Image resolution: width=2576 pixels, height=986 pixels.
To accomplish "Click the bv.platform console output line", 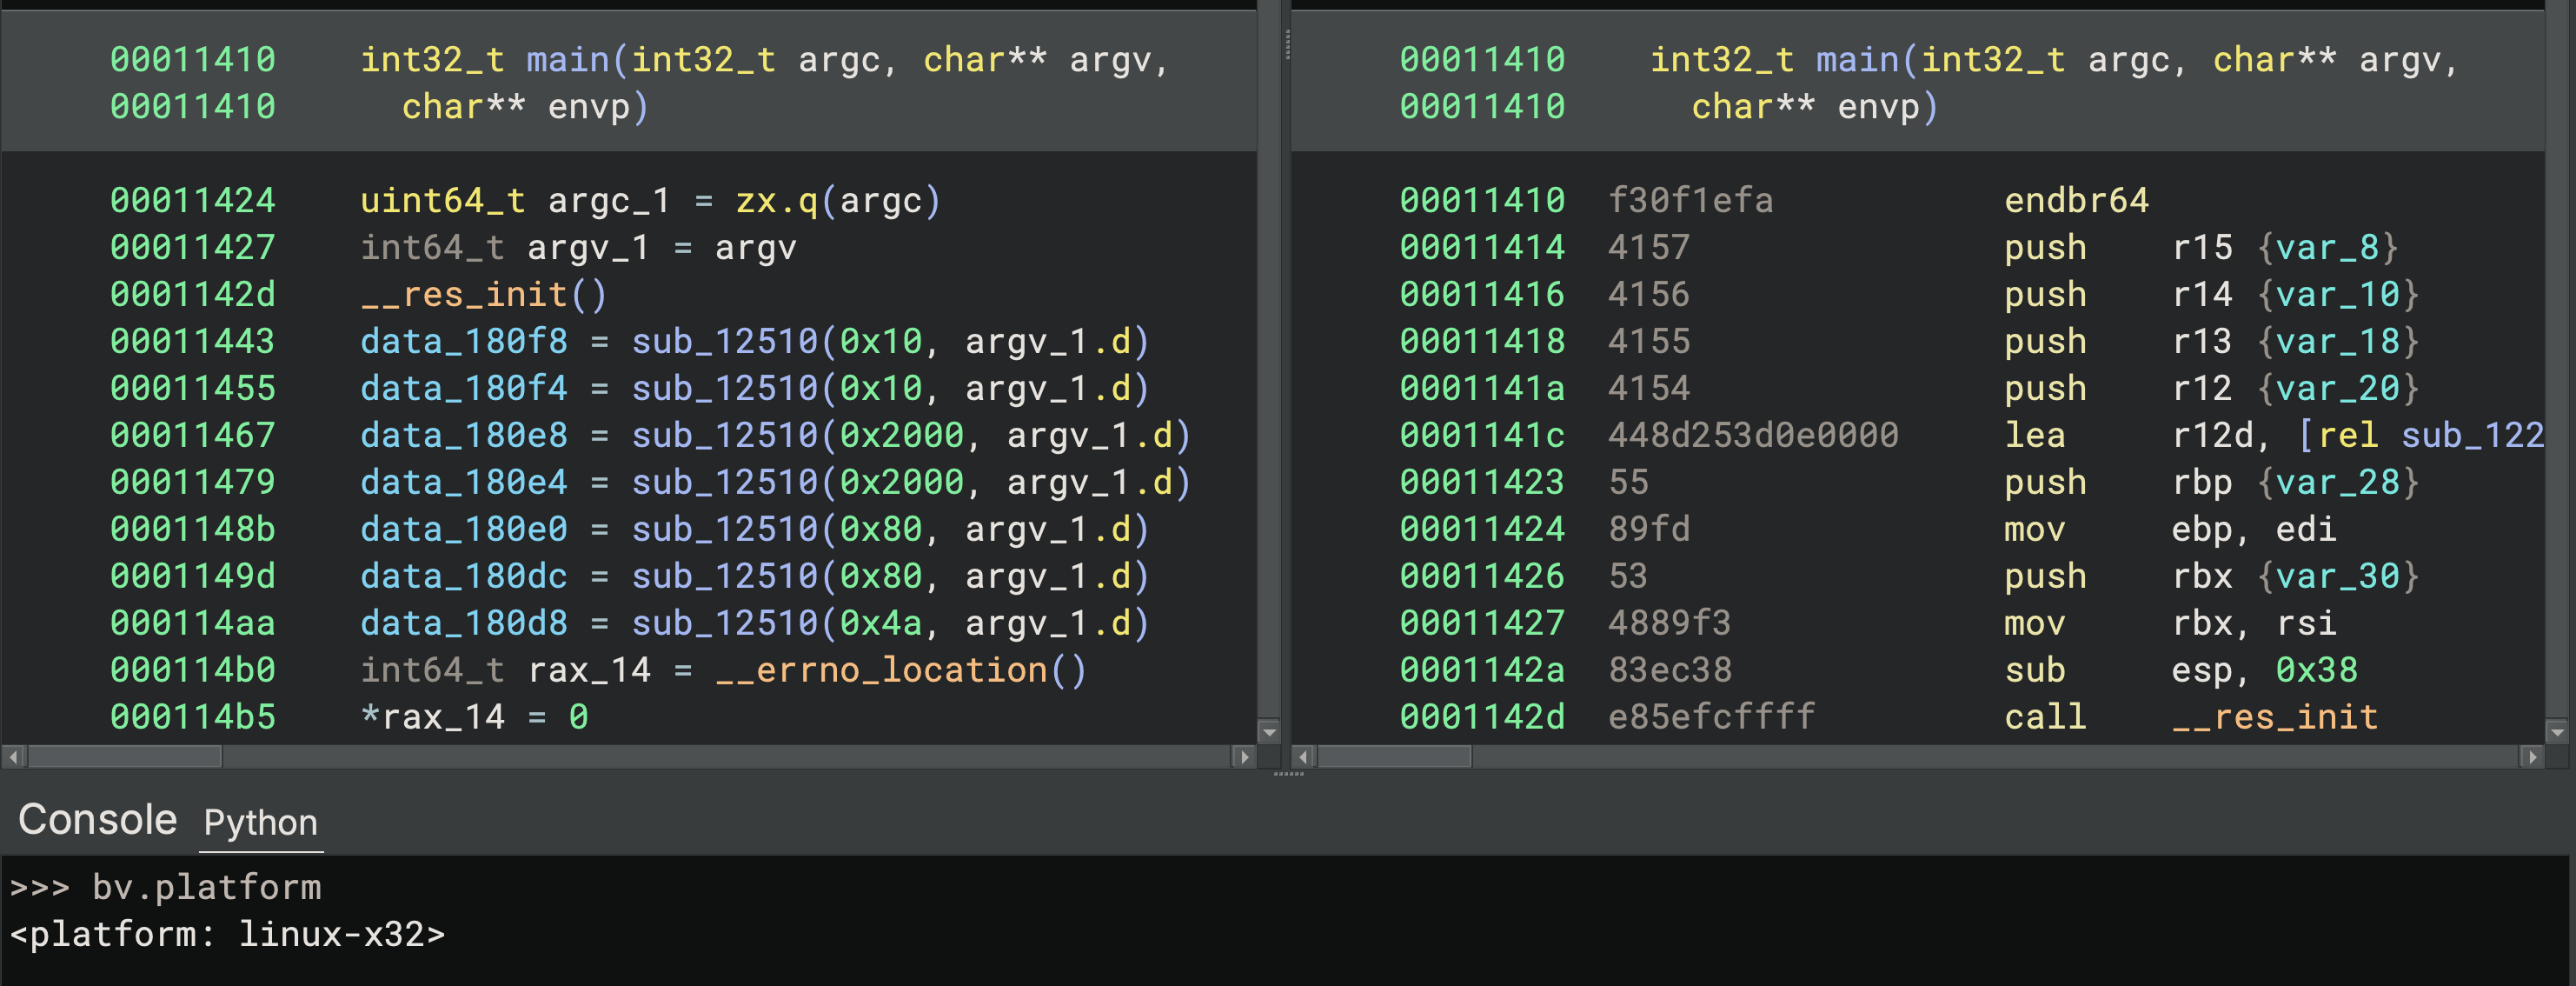I will 166,887.
